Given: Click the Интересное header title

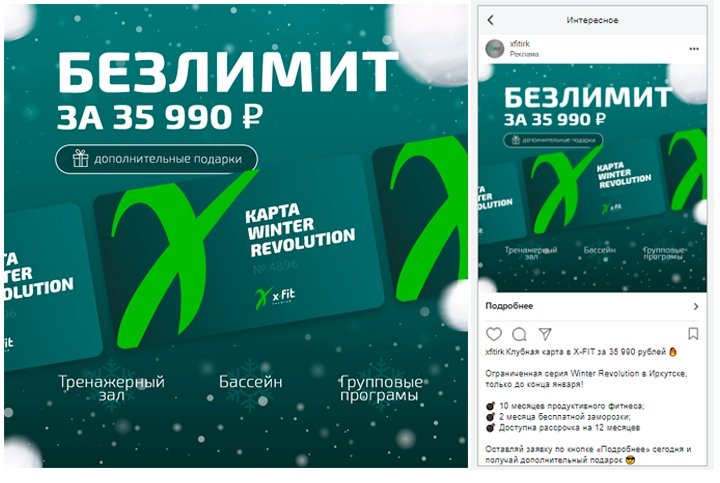Looking at the screenshot, I should coord(592,20).
